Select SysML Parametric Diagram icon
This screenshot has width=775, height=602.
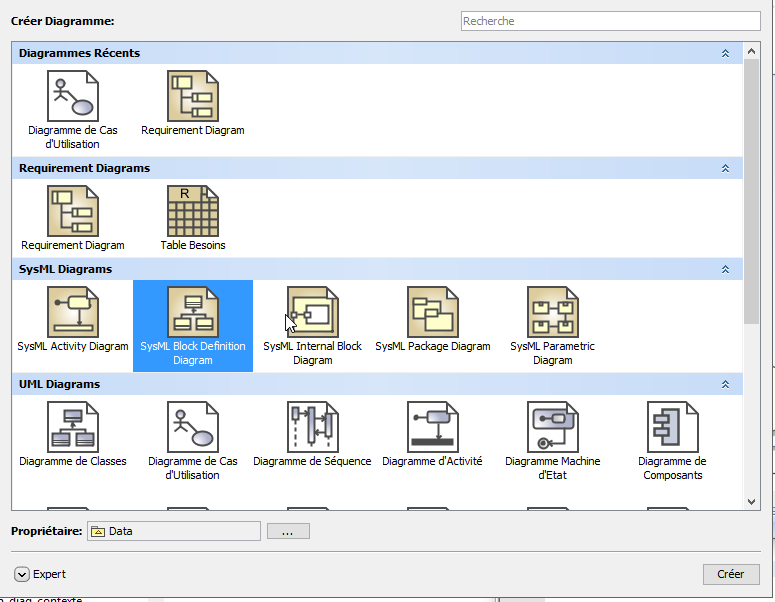click(x=553, y=312)
